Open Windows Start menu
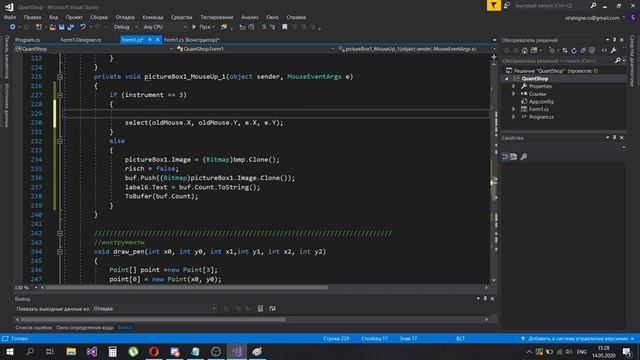The height and width of the screenshot is (360, 640). click(9, 351)
